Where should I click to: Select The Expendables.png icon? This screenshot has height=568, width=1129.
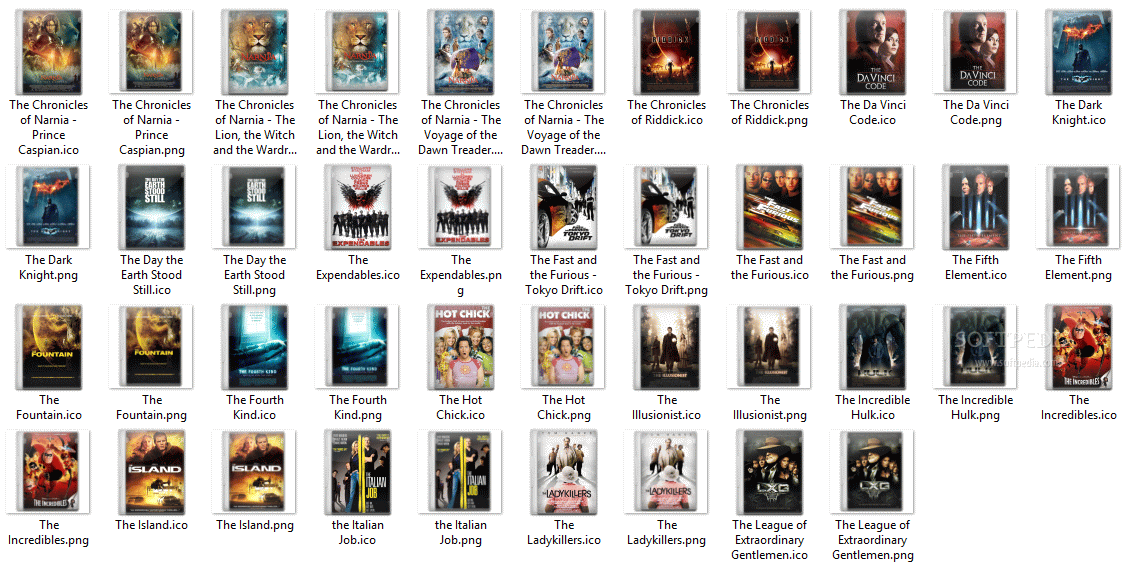460,207
